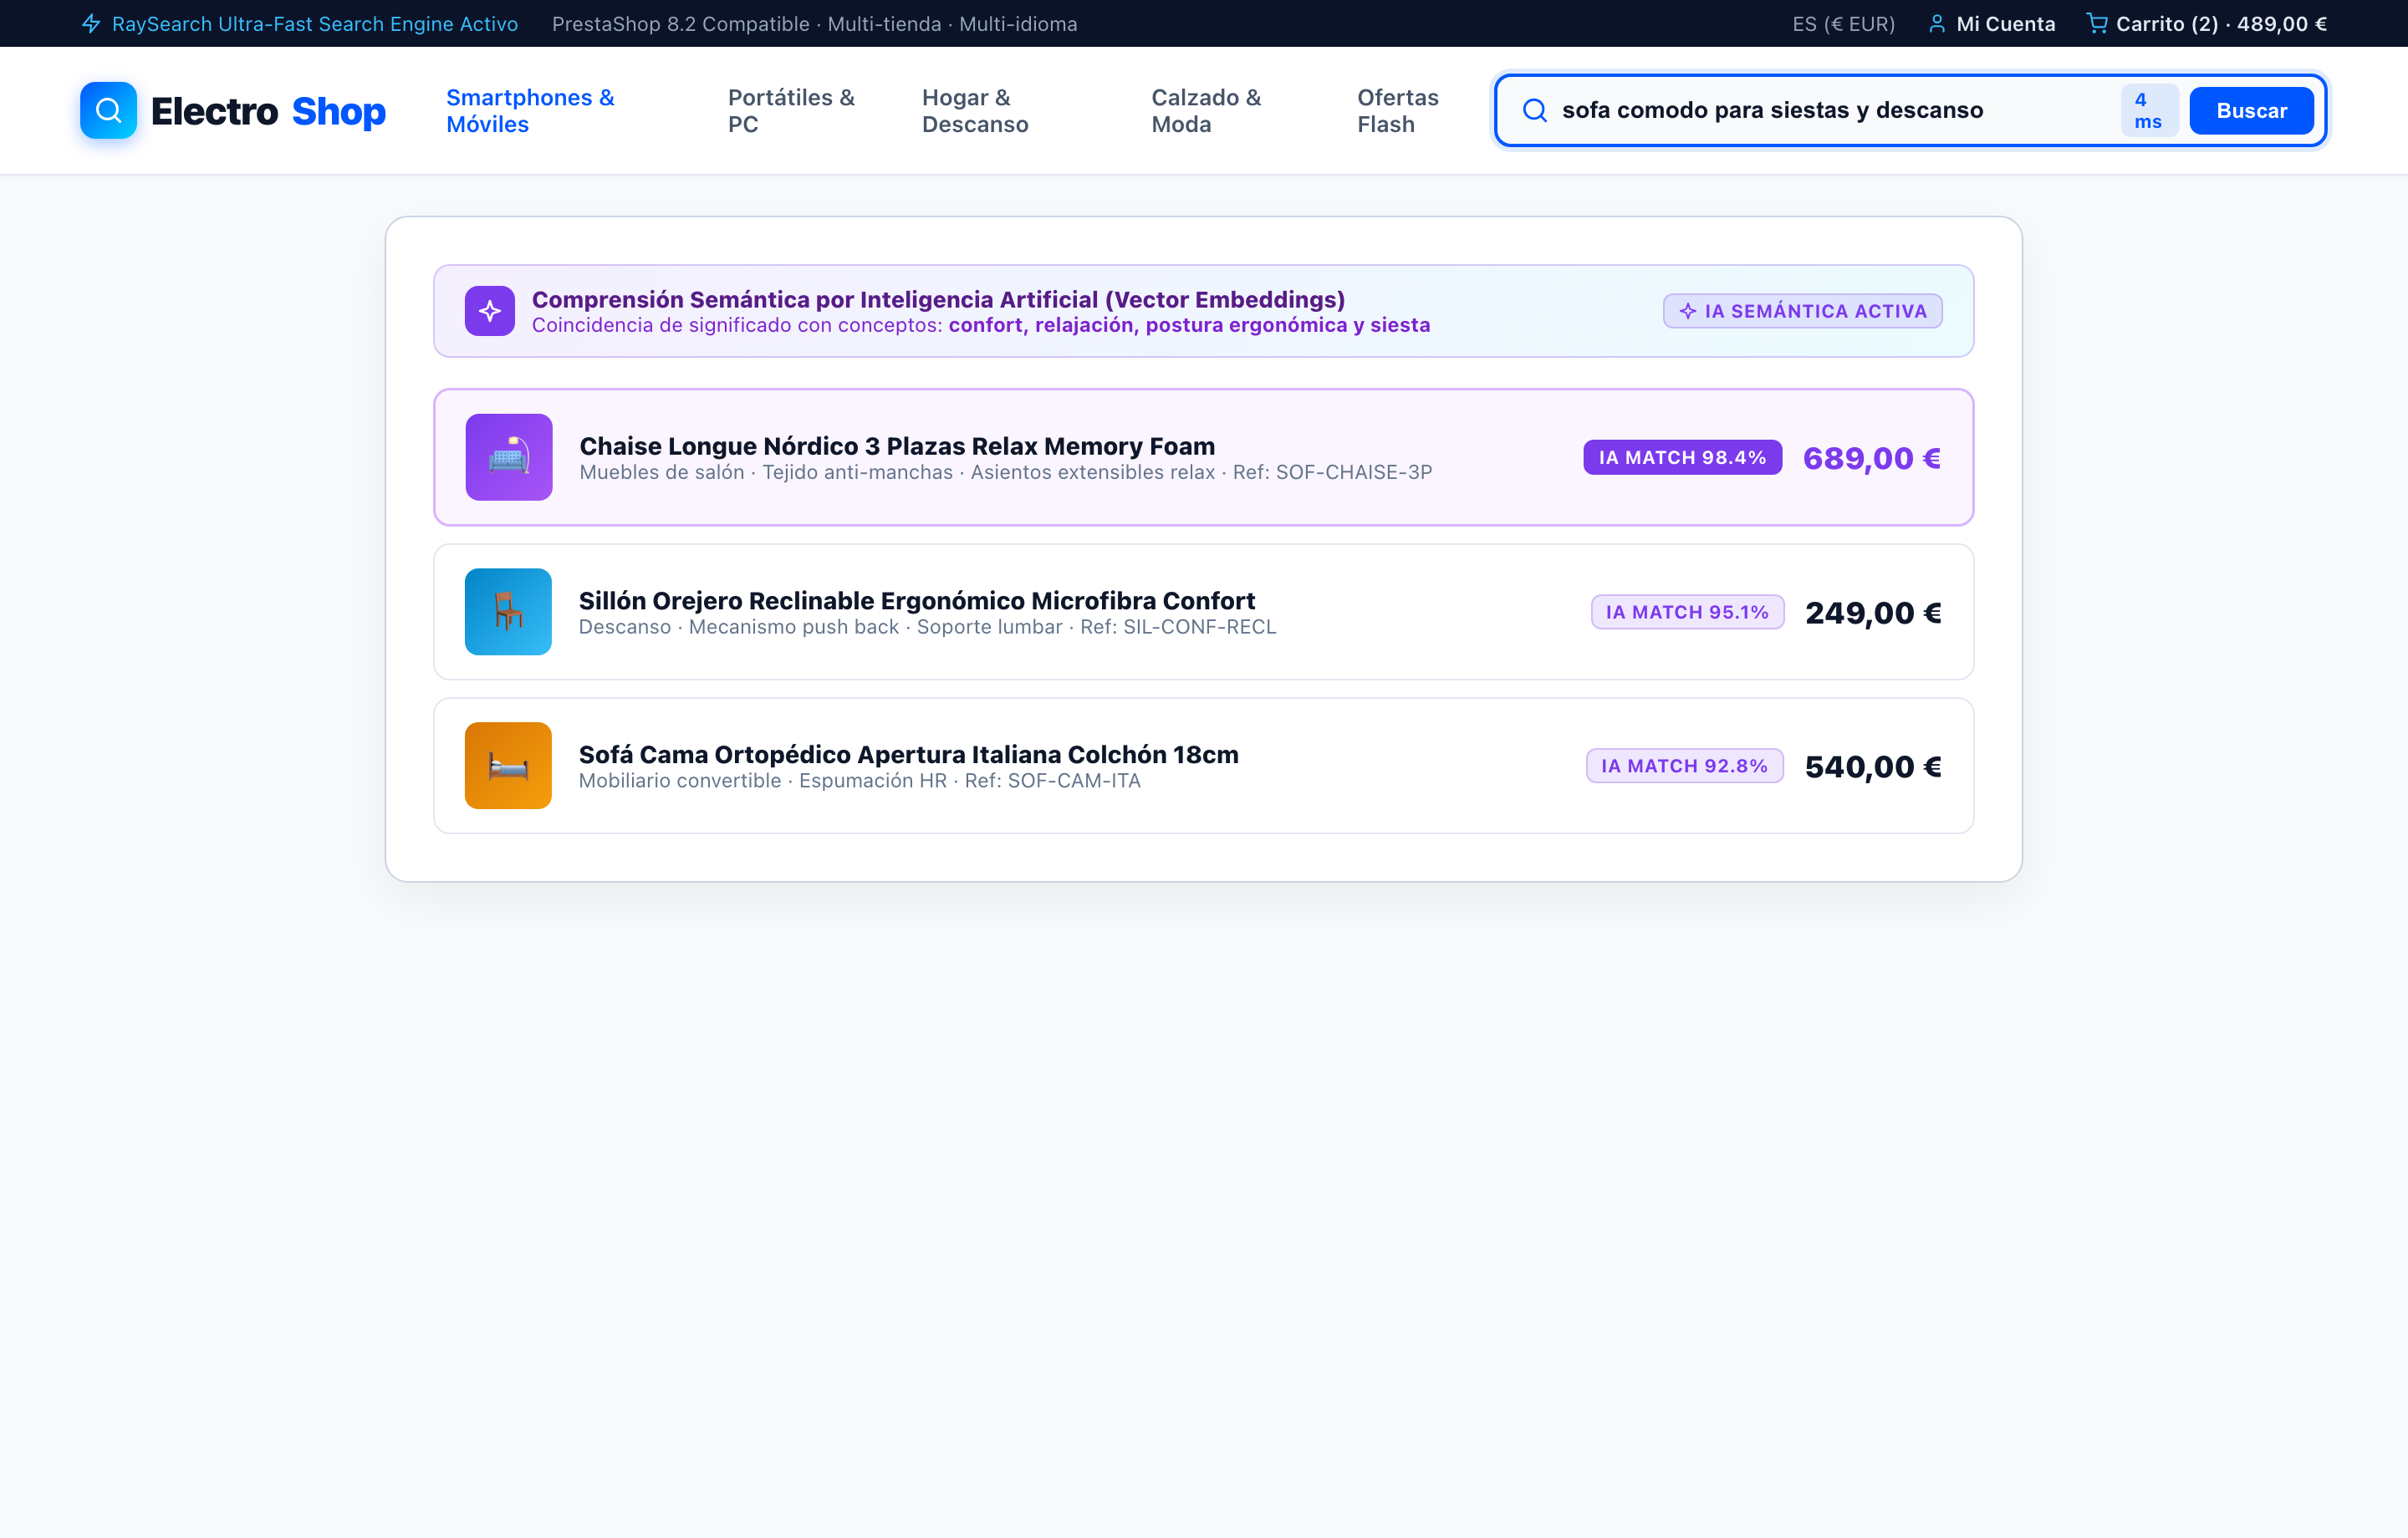Open ES (€ EUR) language currency selector
Viewport: 2408px width, 1538px height.
(x=1844, y=24)
